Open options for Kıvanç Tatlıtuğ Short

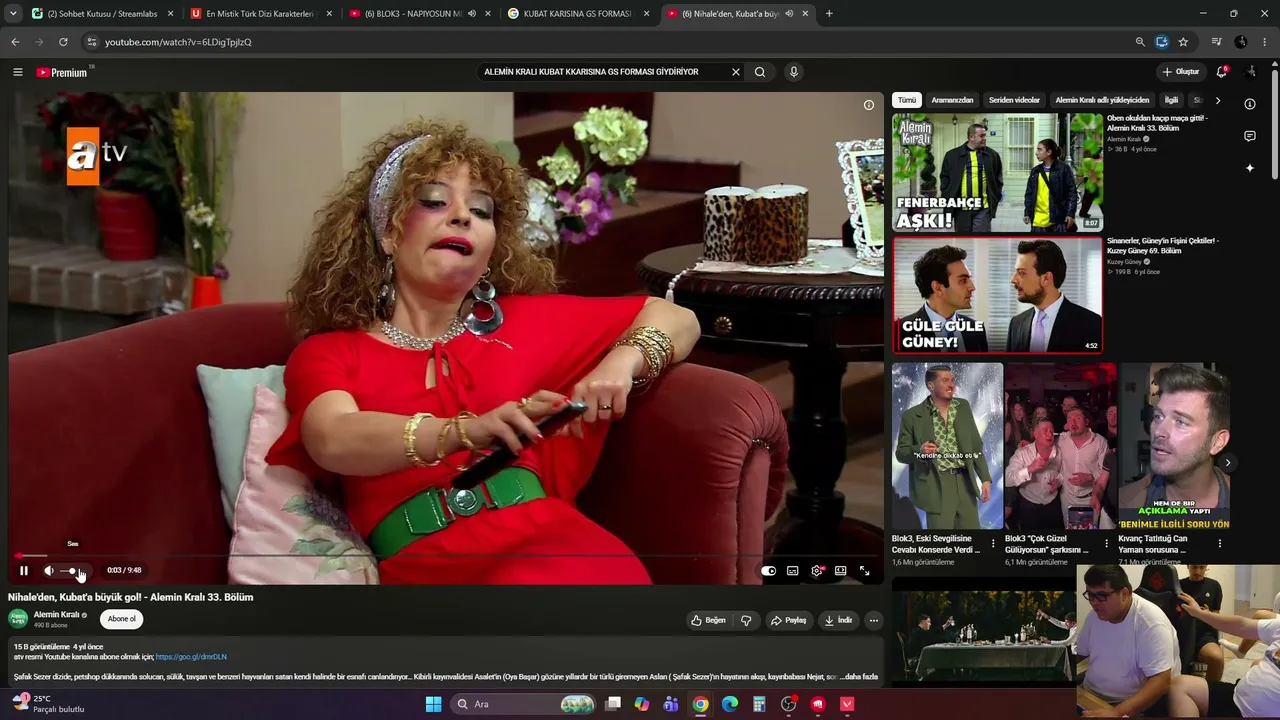click(x=1219, y=544)
